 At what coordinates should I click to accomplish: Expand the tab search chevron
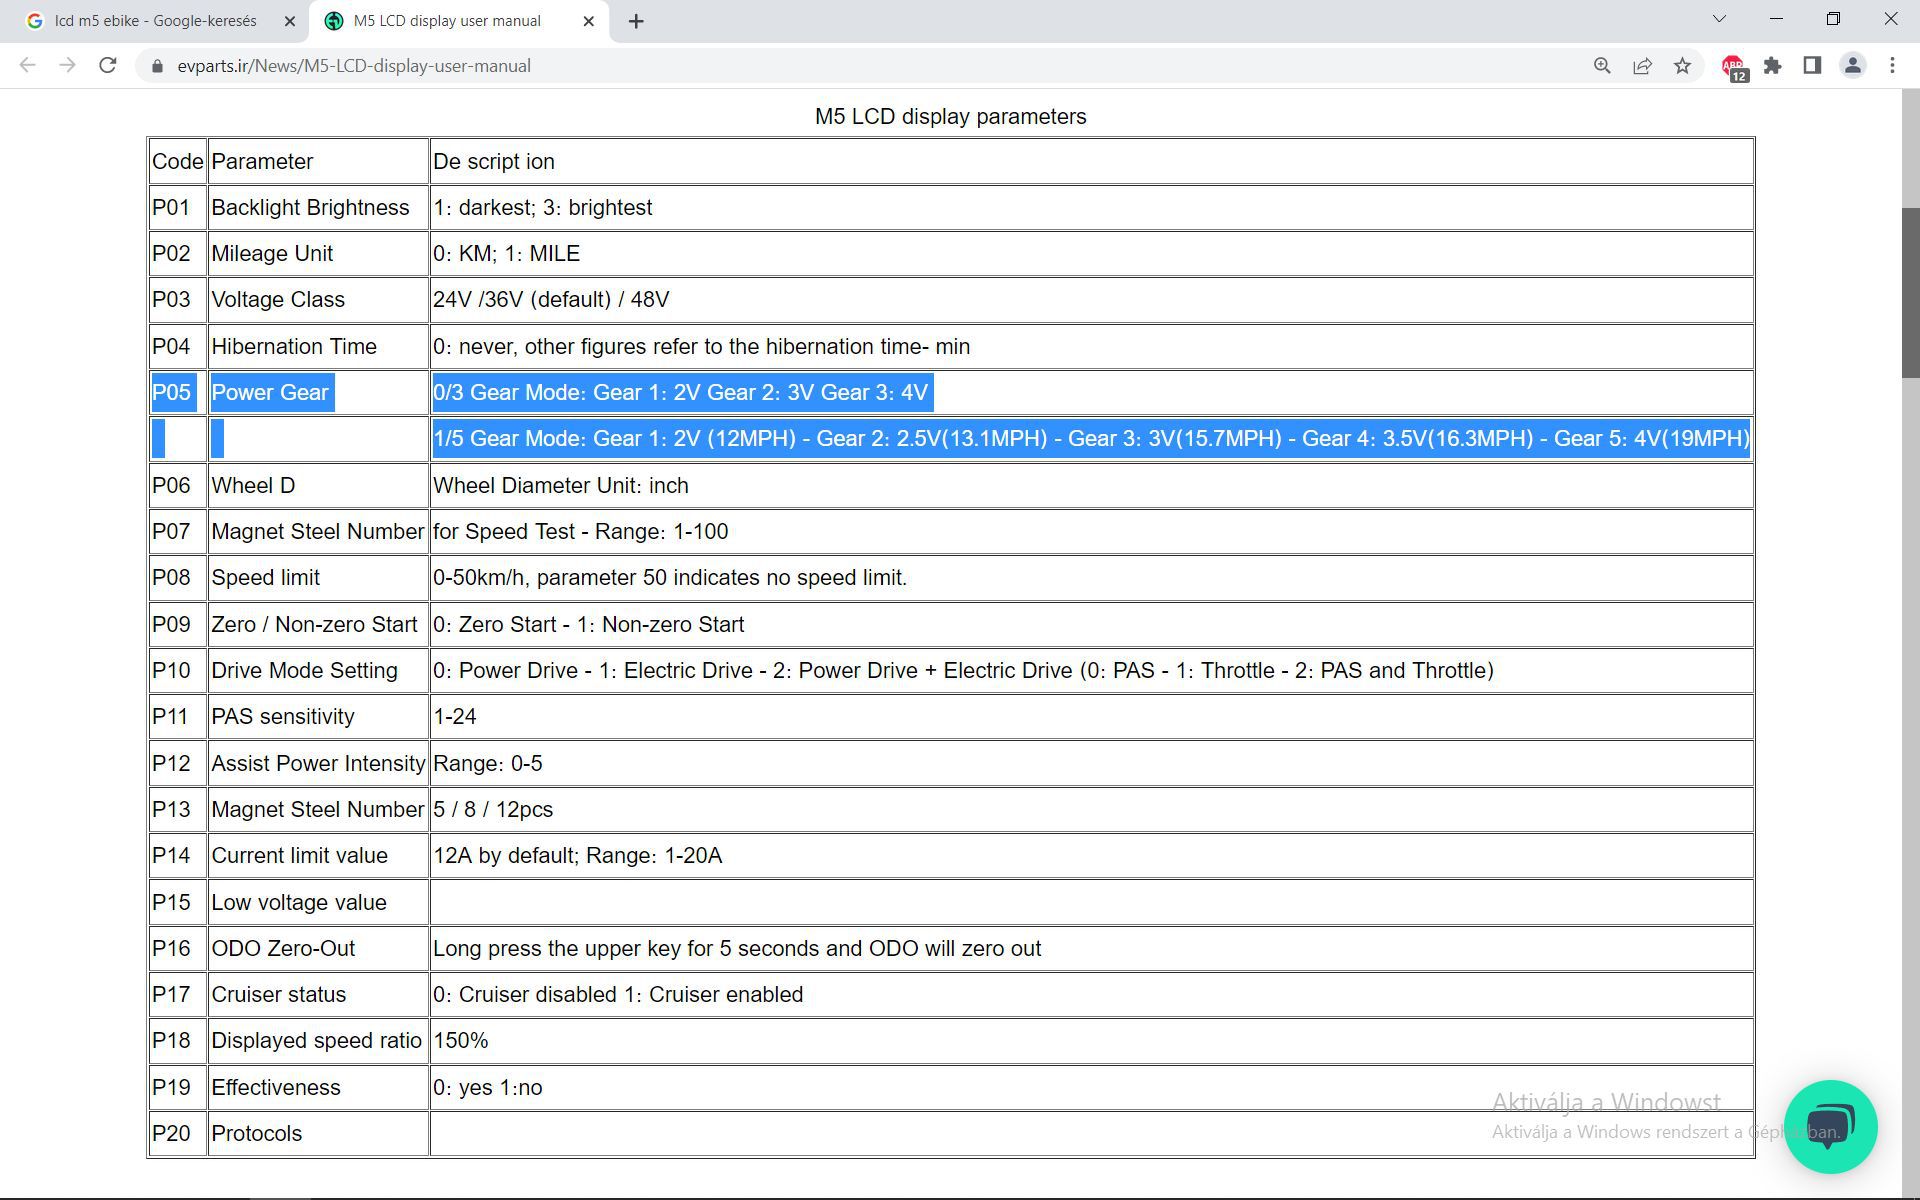pos(1719,19)
